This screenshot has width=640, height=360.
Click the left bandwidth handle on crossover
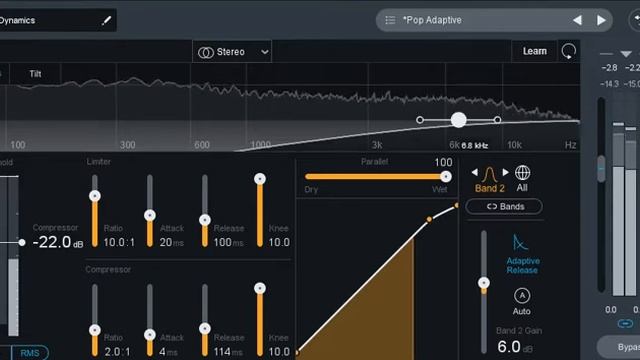point(420,120)
